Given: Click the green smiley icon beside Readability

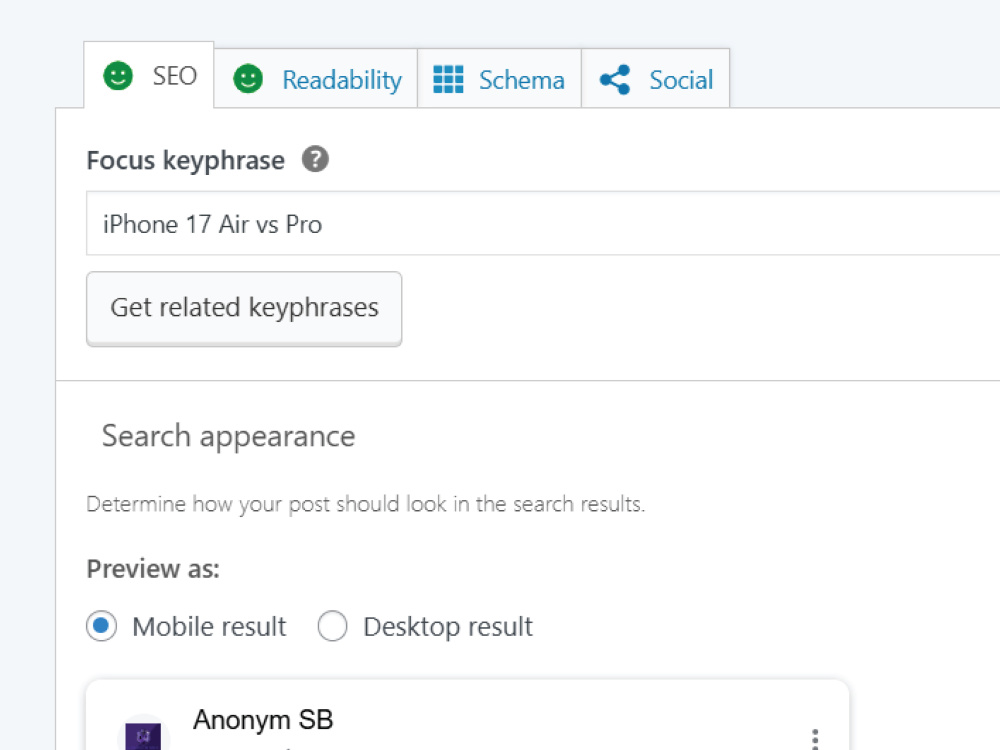Looking at the screenshot, I should [248, 79].
